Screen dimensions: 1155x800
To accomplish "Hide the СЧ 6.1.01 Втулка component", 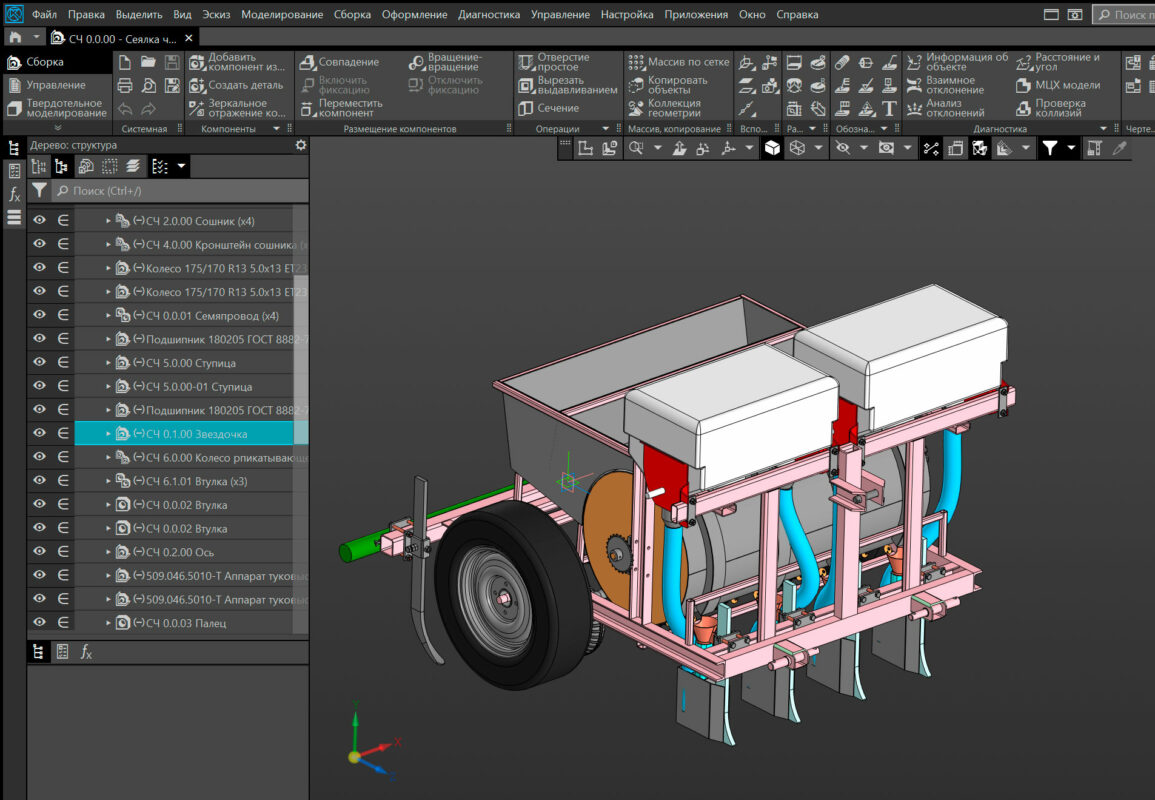I will 39,480.
